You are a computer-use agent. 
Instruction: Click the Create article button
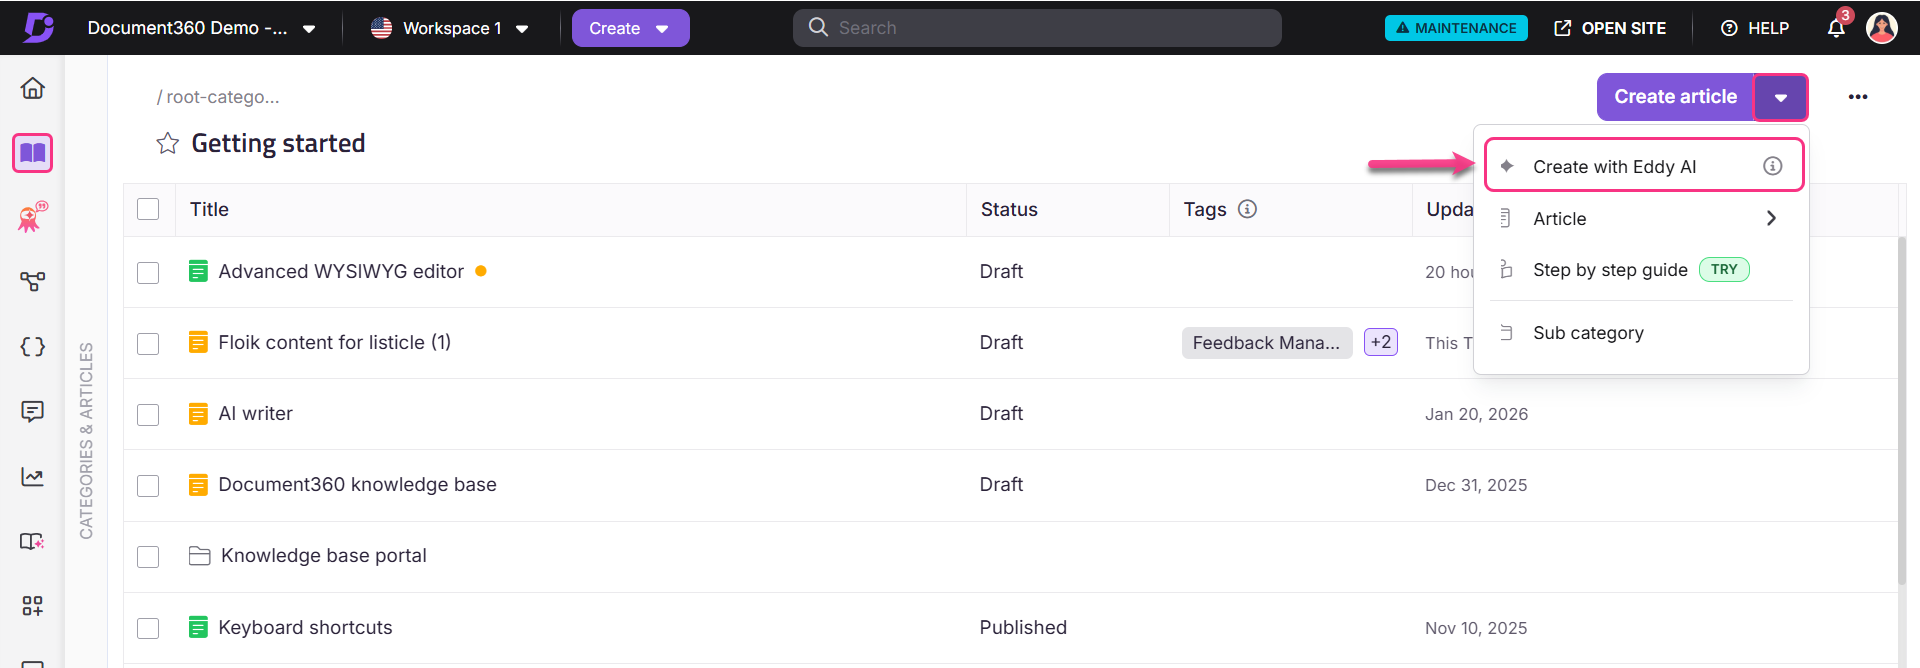tap(1675, 97)
